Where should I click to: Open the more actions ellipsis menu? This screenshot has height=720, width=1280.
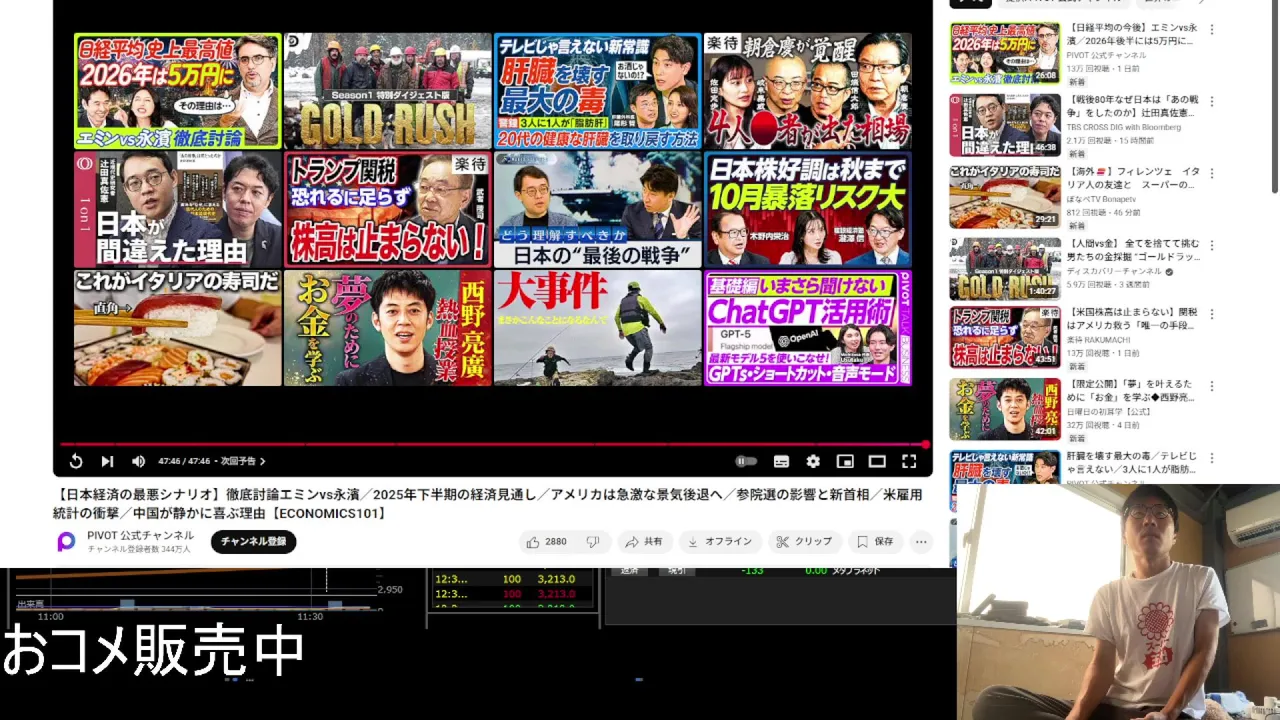point(921,542)
